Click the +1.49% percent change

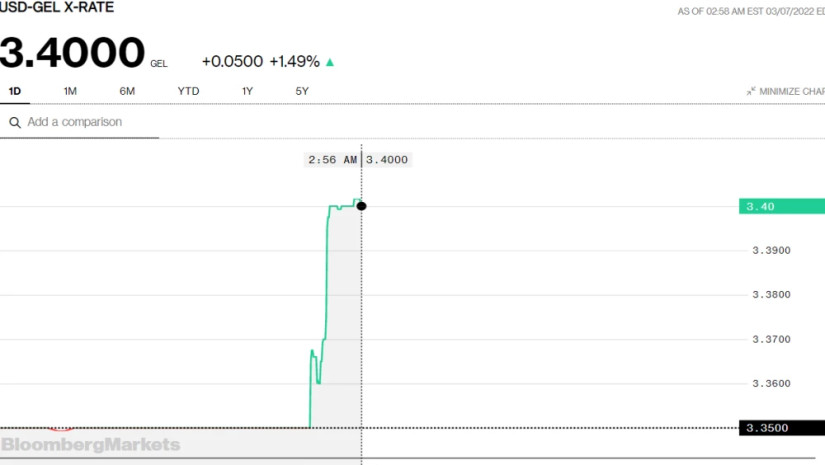tap(295, 62)
